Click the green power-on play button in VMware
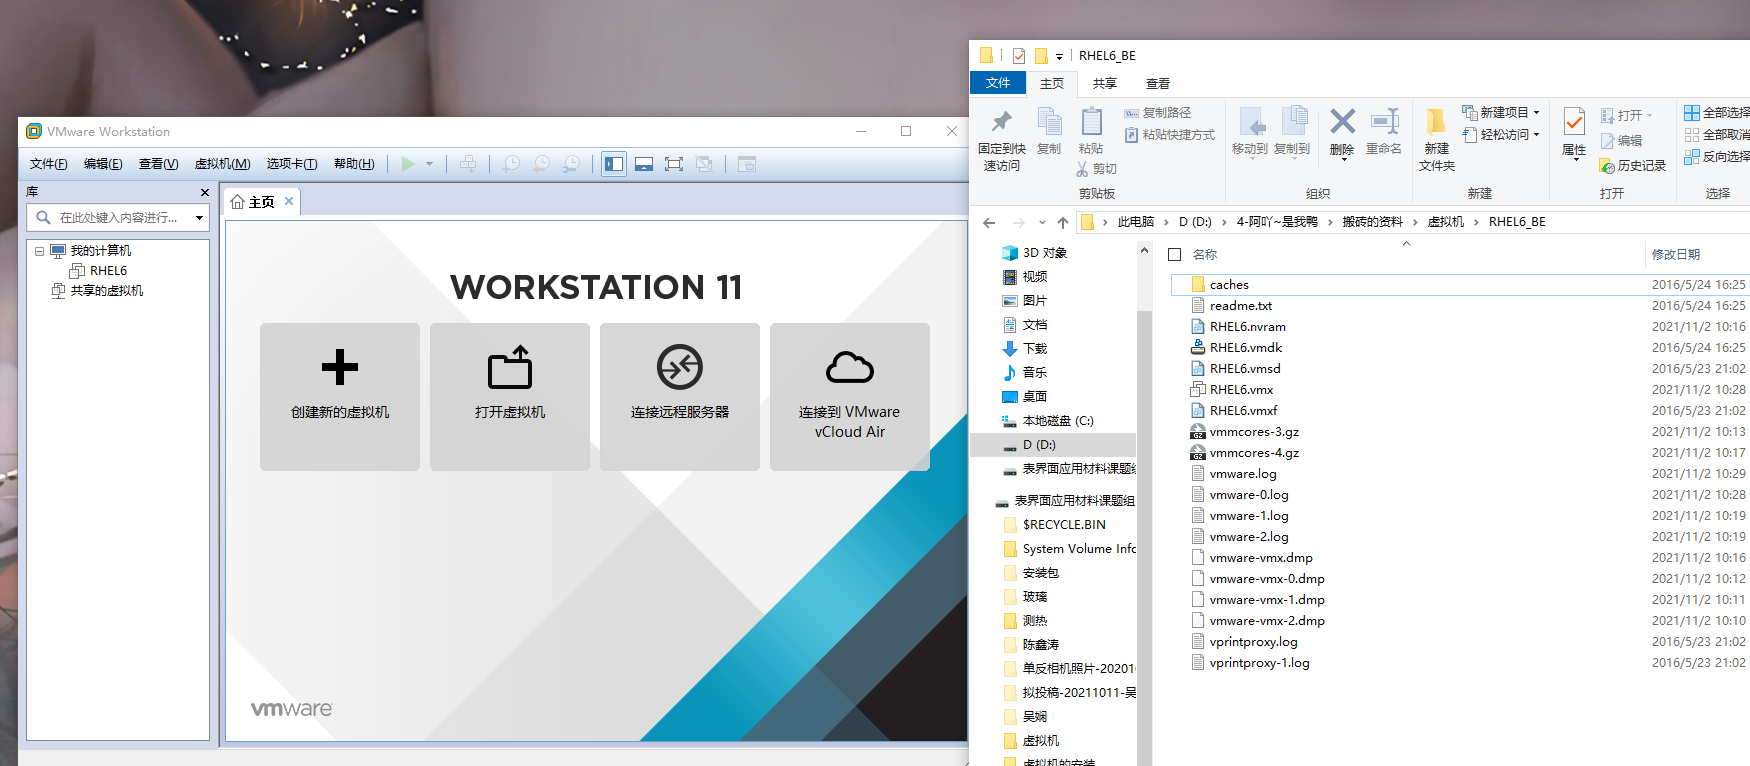Image resolution: width=1750 pixels, height=766 pixels. click(x=408, y=164)
